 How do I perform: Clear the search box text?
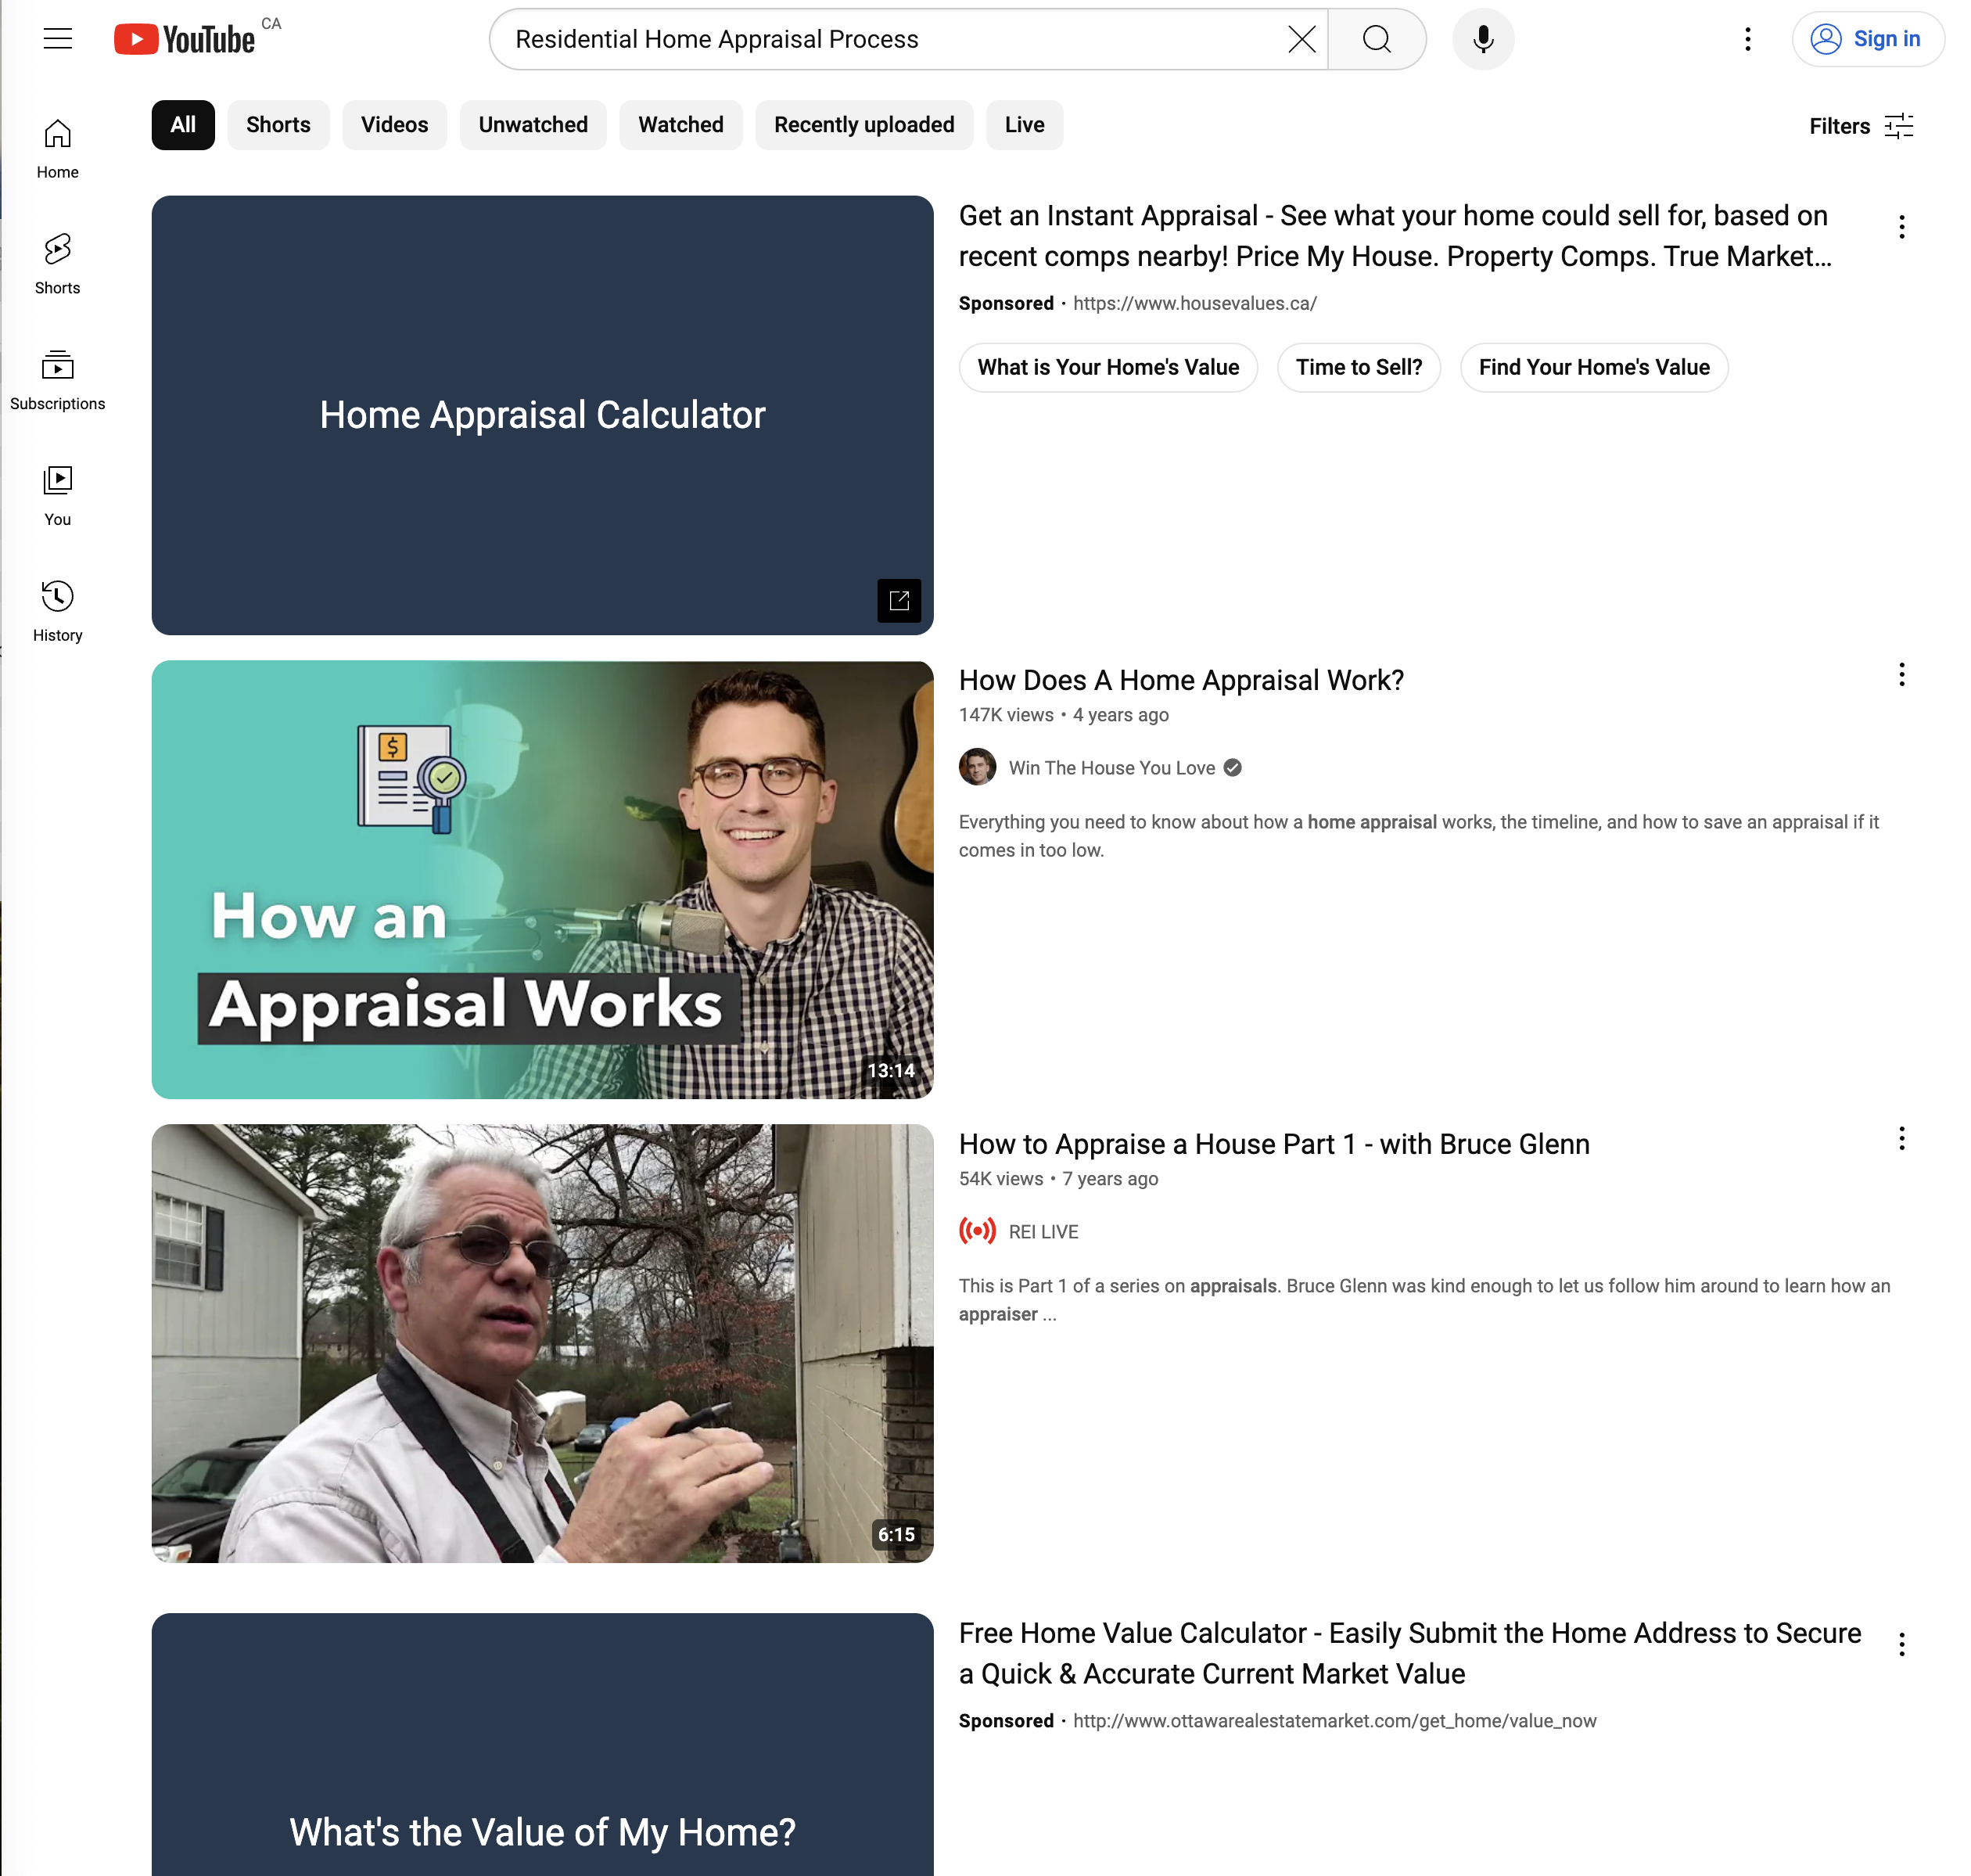tap(1301, 39)
